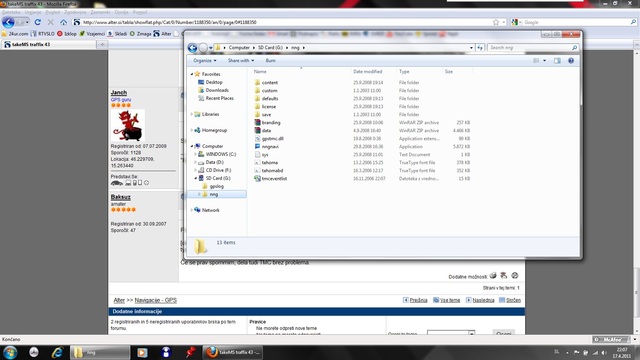This screenshot has height=360, width=640.
Task: Go back in the Explorer window
Action: 192,48
